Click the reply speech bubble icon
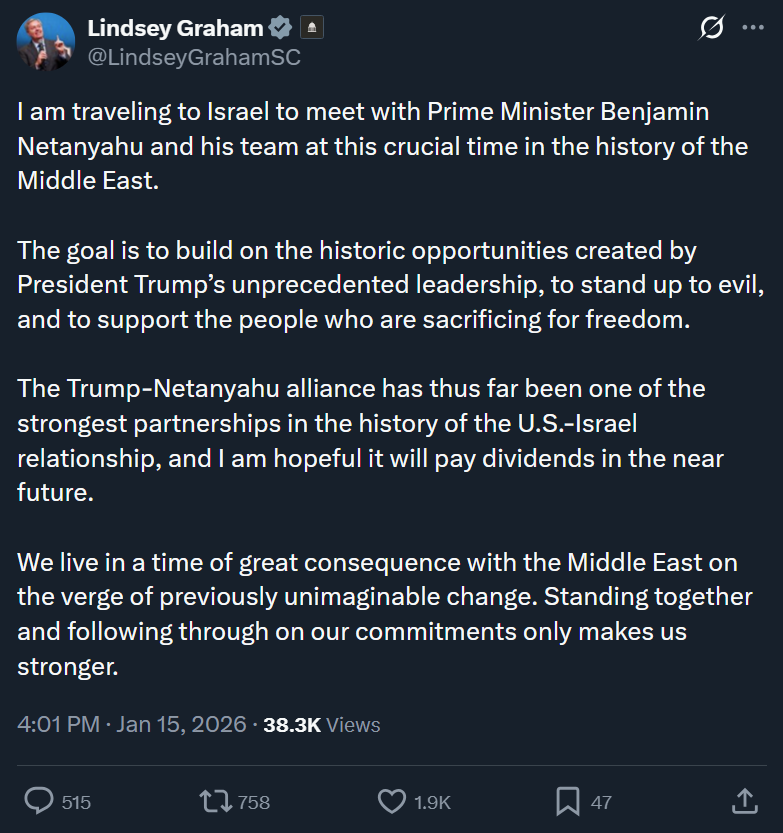The image size is (783, 833). click(x=39, y=801)
